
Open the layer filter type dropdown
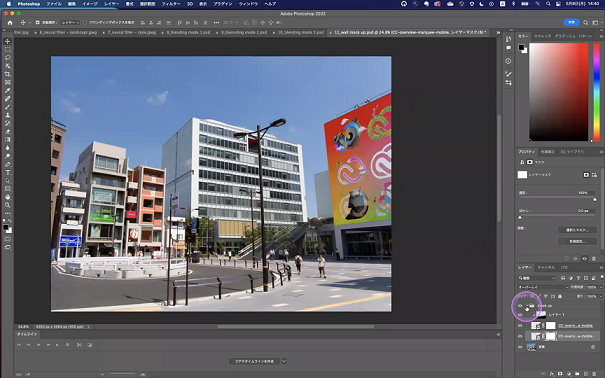tap(536, 278)
